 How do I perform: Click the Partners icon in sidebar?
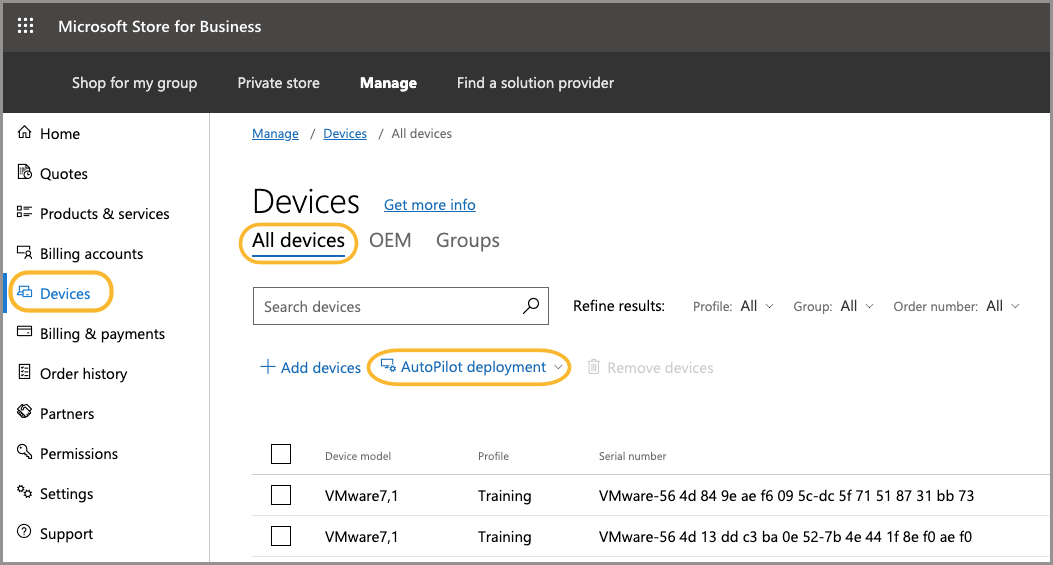pyautogui.click(x=25, y=413)
